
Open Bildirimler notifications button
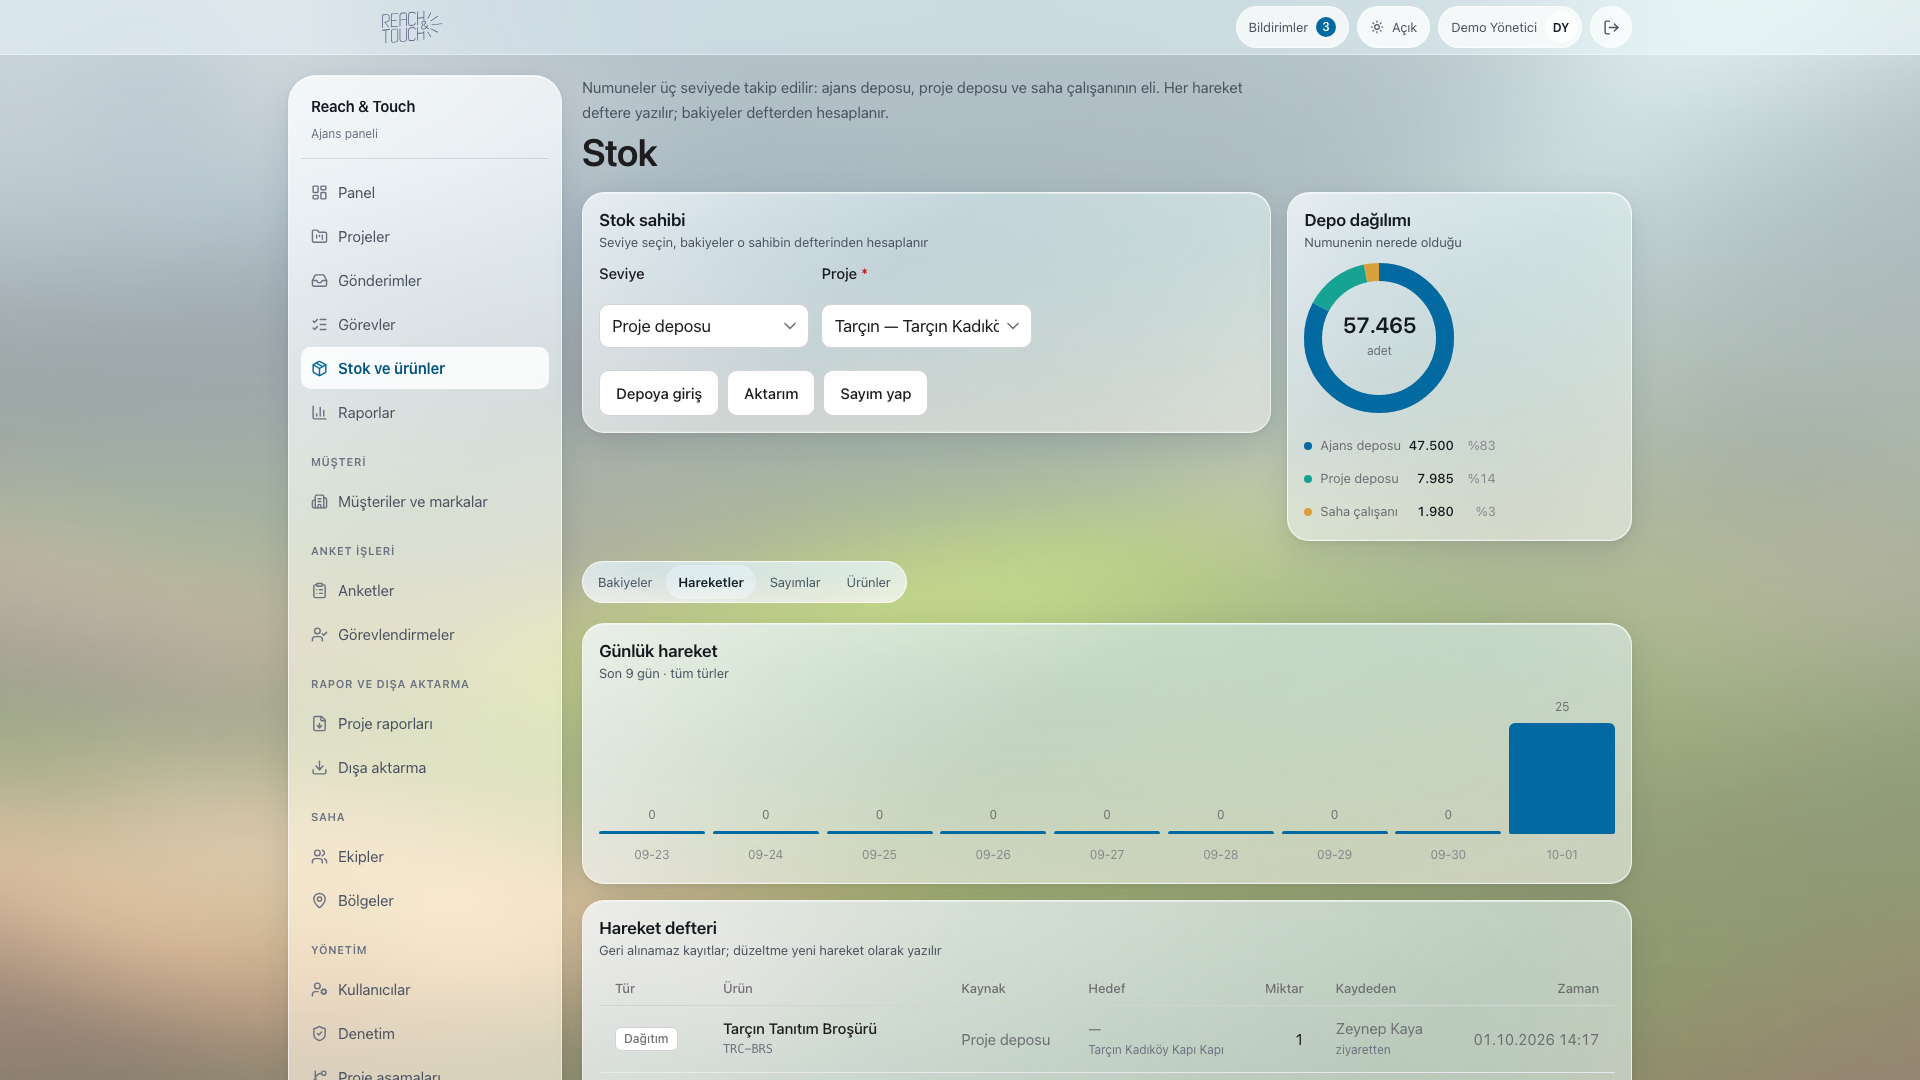pos(1292,27)
